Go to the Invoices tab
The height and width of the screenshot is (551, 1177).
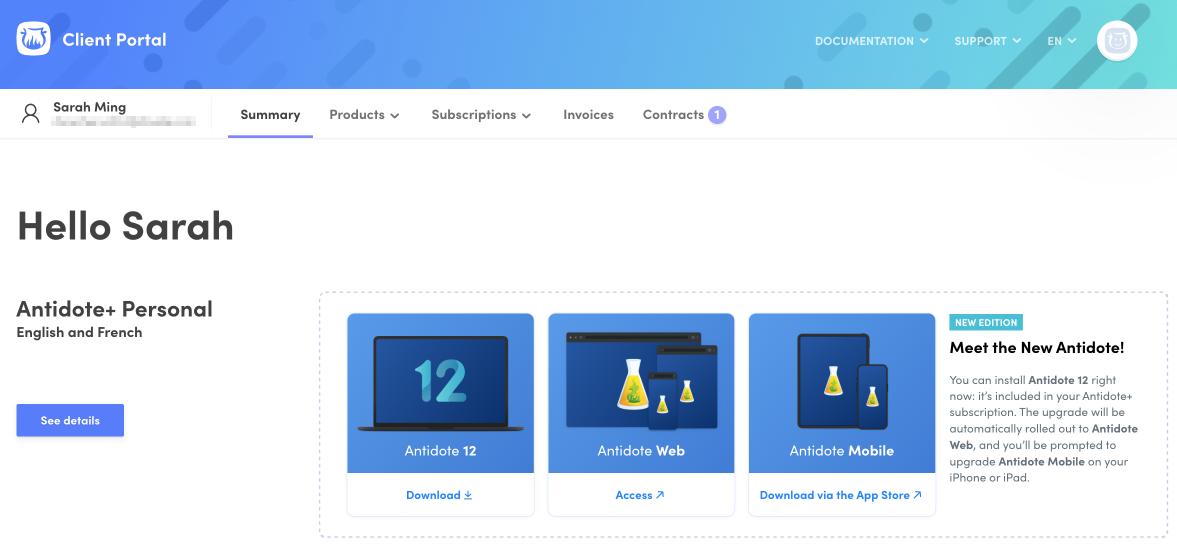(588, 115)
